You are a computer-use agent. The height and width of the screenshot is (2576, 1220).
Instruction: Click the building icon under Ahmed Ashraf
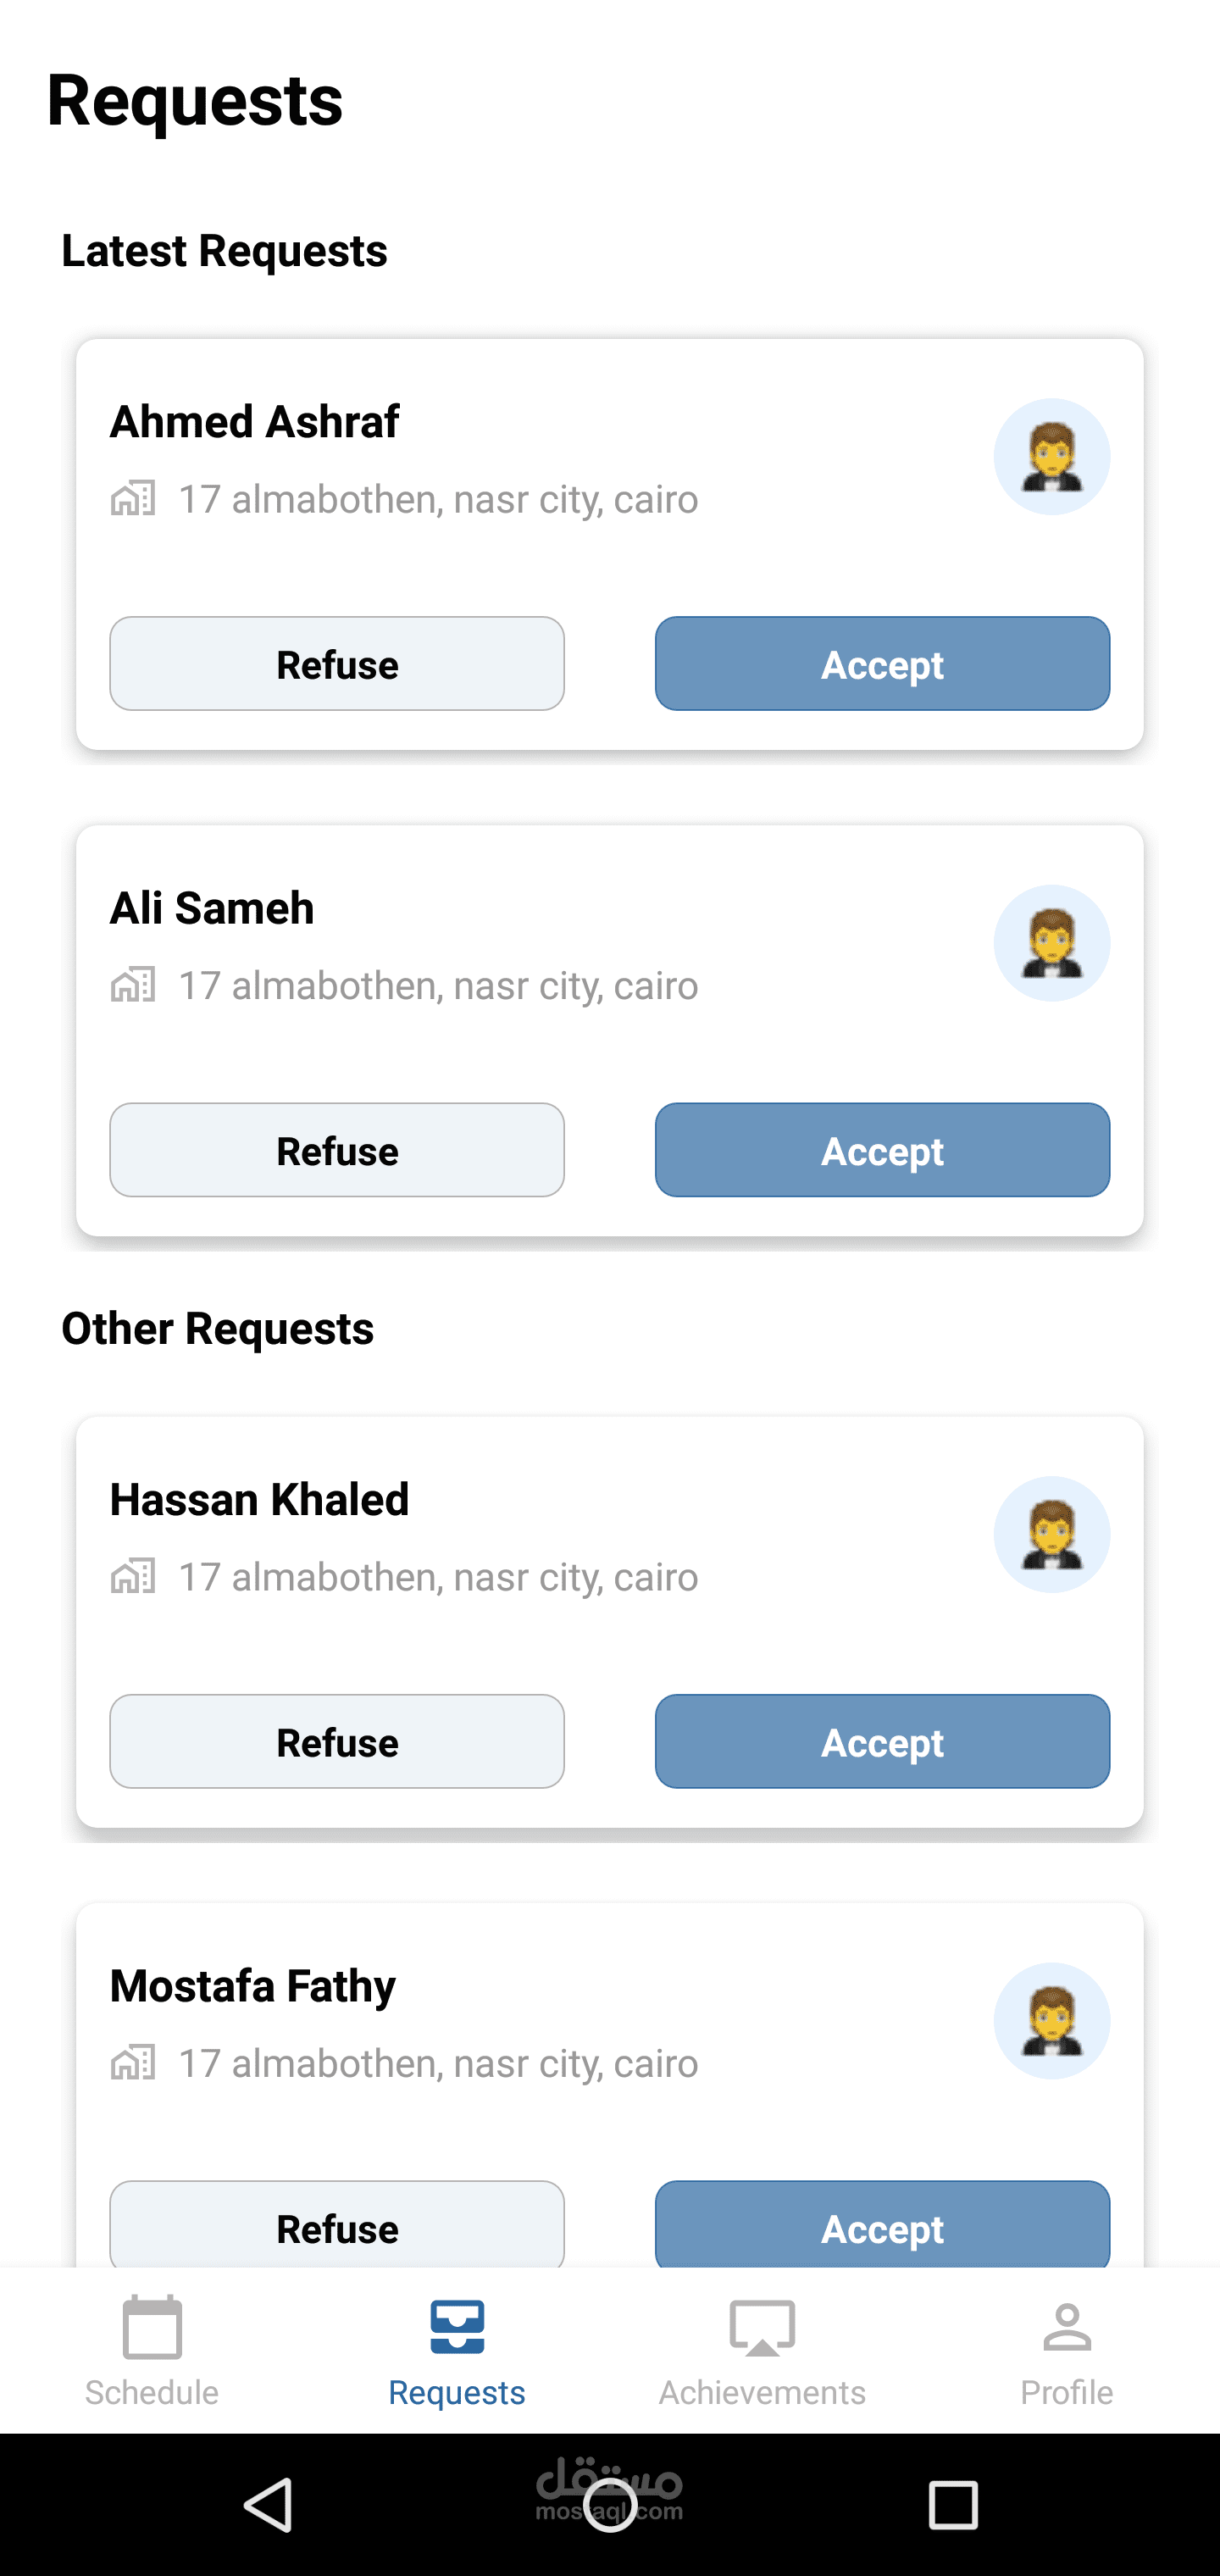tap(133, 498)
